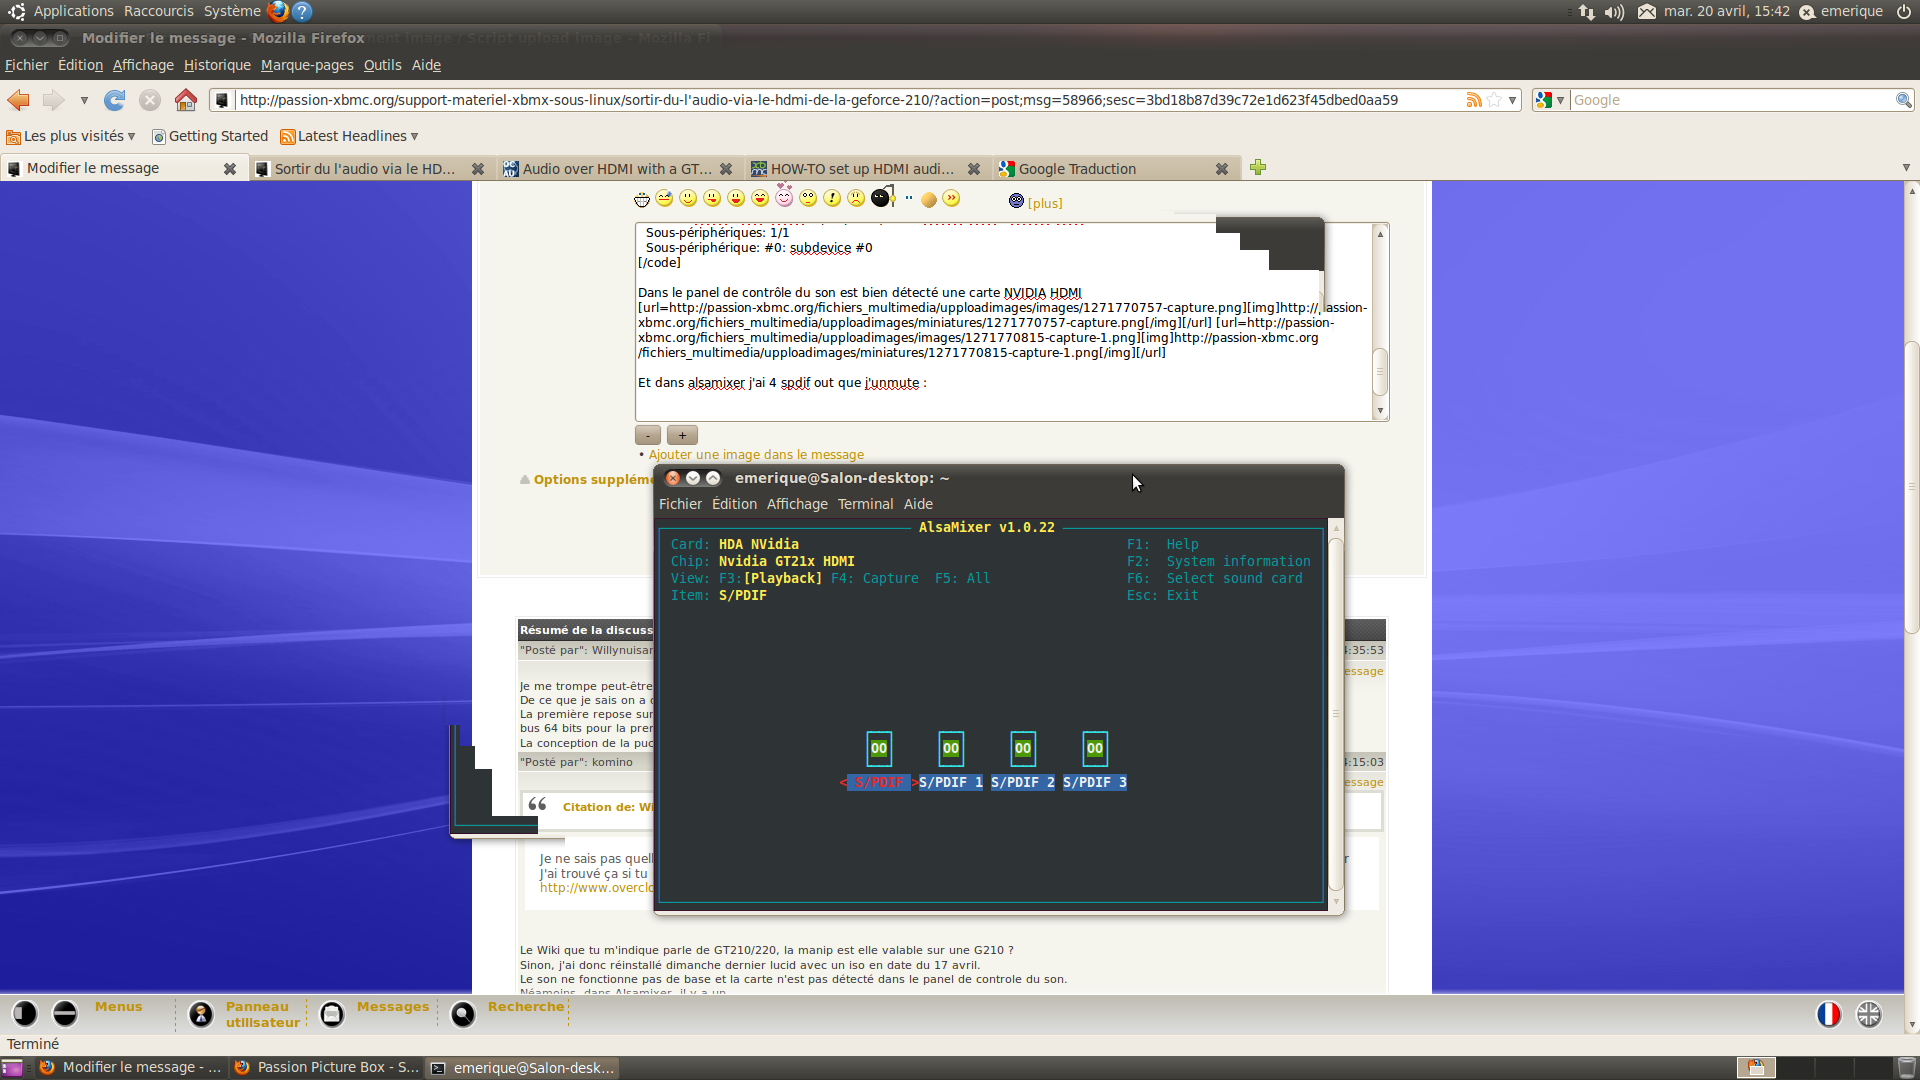Viewport: 1920px width, 1080px height.
Task: Open the Firefox Marque-pages menu
Action: pos(307,65)
